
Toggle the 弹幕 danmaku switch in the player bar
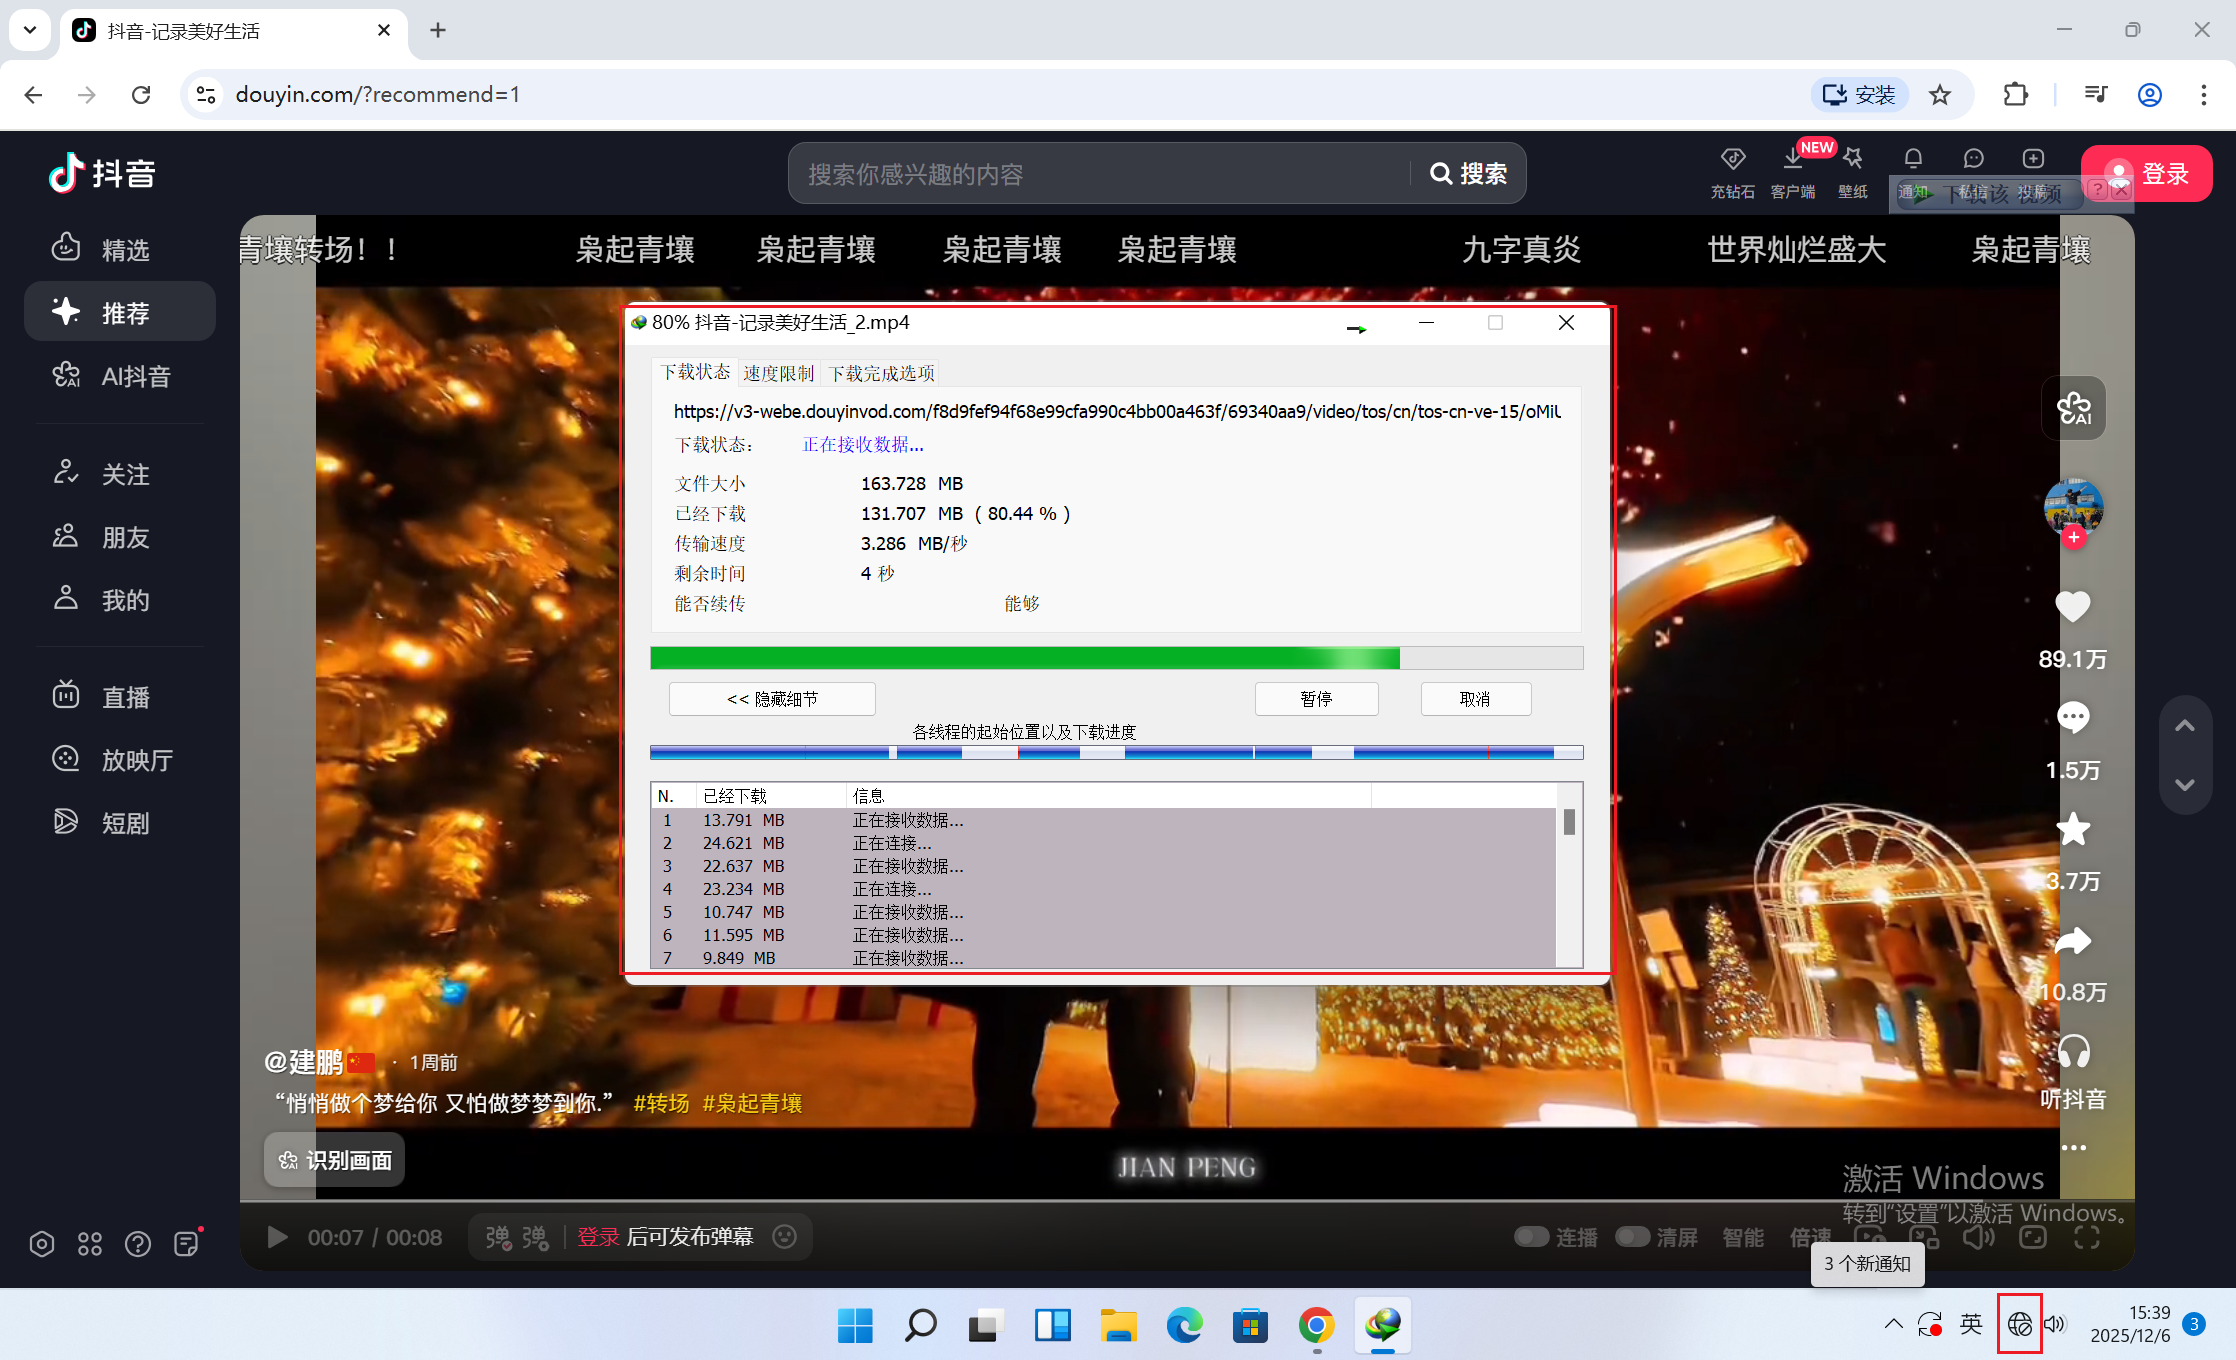499,1238
